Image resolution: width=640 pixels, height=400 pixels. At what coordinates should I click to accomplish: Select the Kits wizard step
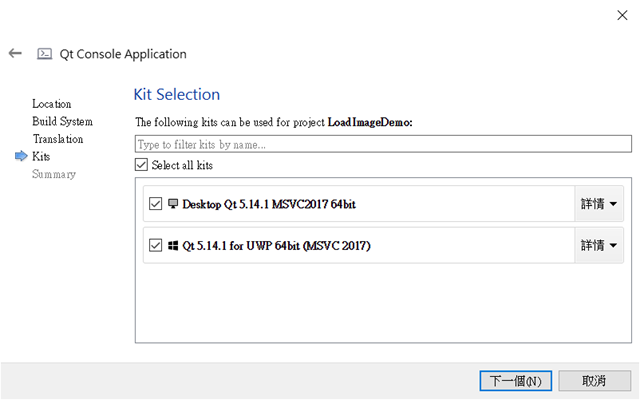41,156
